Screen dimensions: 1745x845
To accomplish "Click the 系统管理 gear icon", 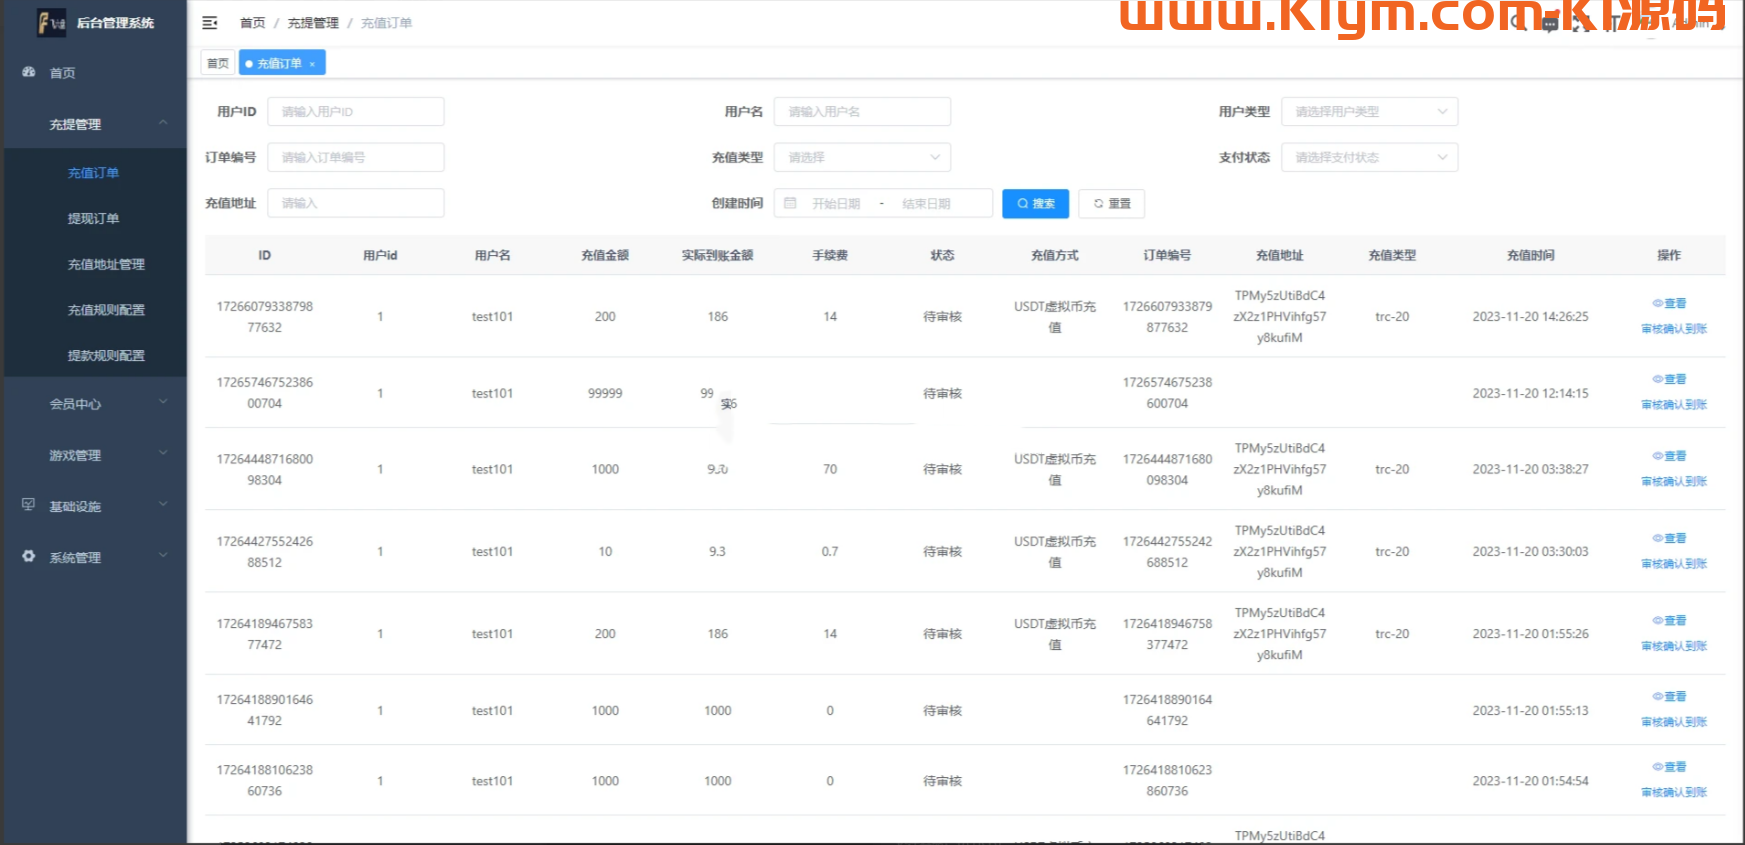I will point(29,556).
